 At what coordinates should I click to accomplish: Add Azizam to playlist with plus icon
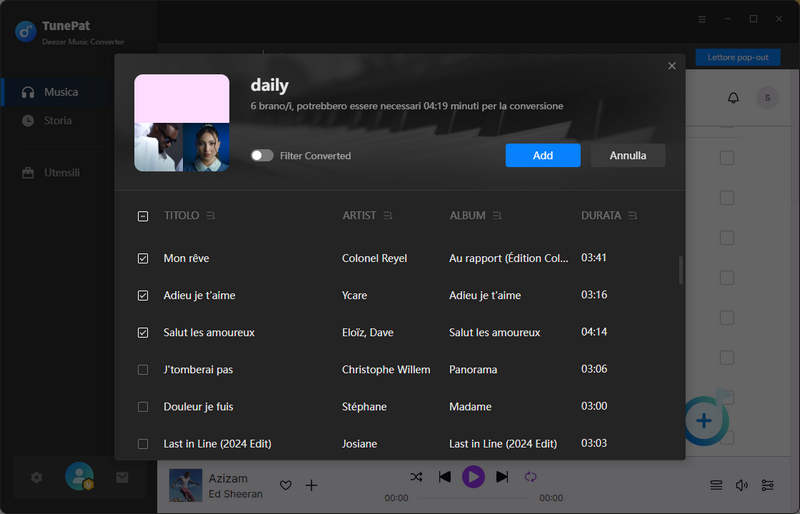point(311,485)
